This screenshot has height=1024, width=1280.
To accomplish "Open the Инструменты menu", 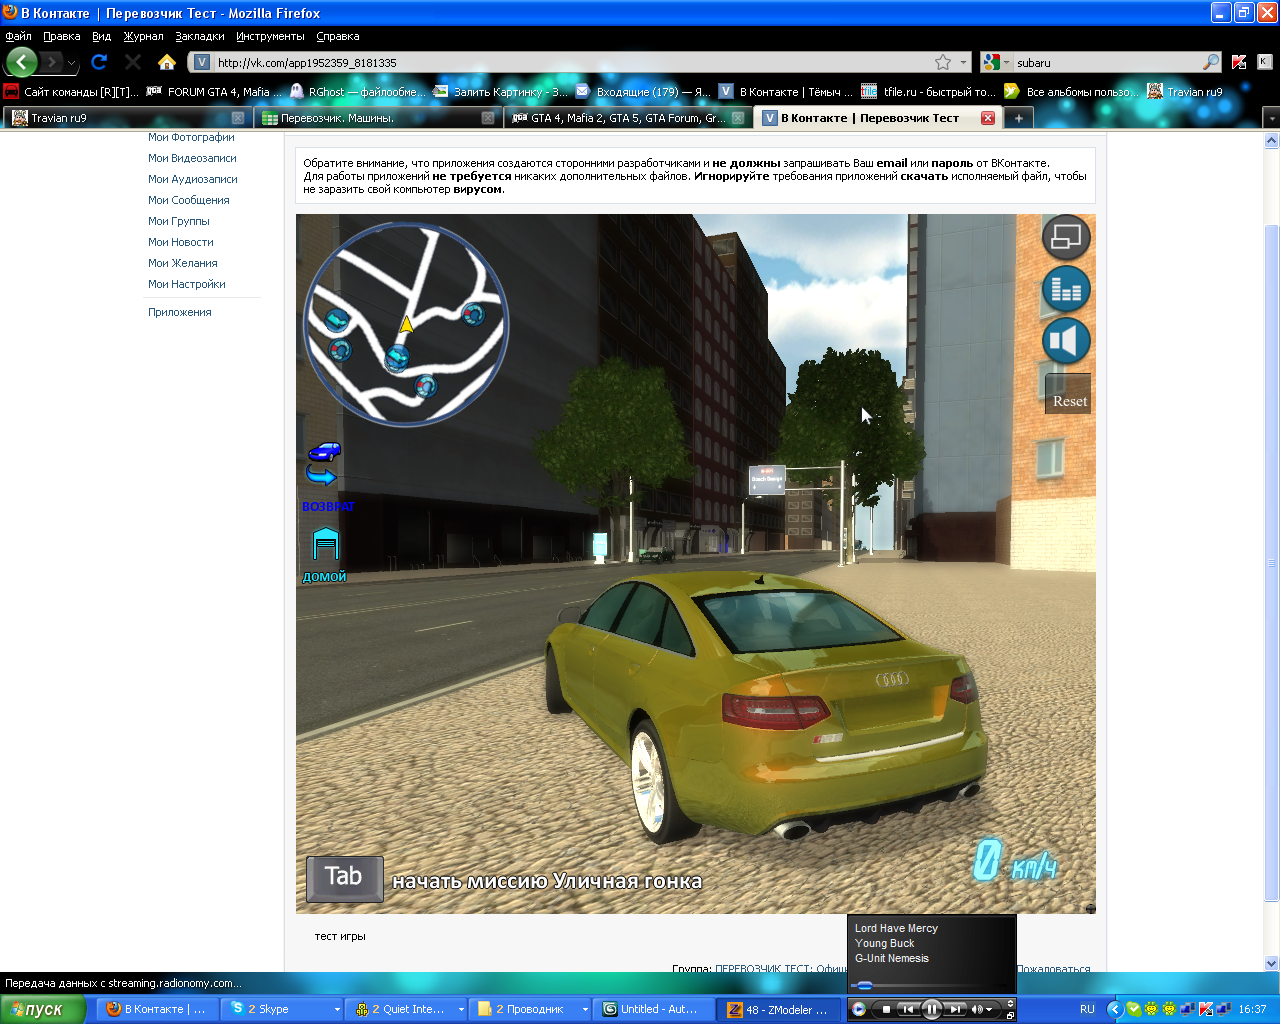I will [x=270, y=36].
